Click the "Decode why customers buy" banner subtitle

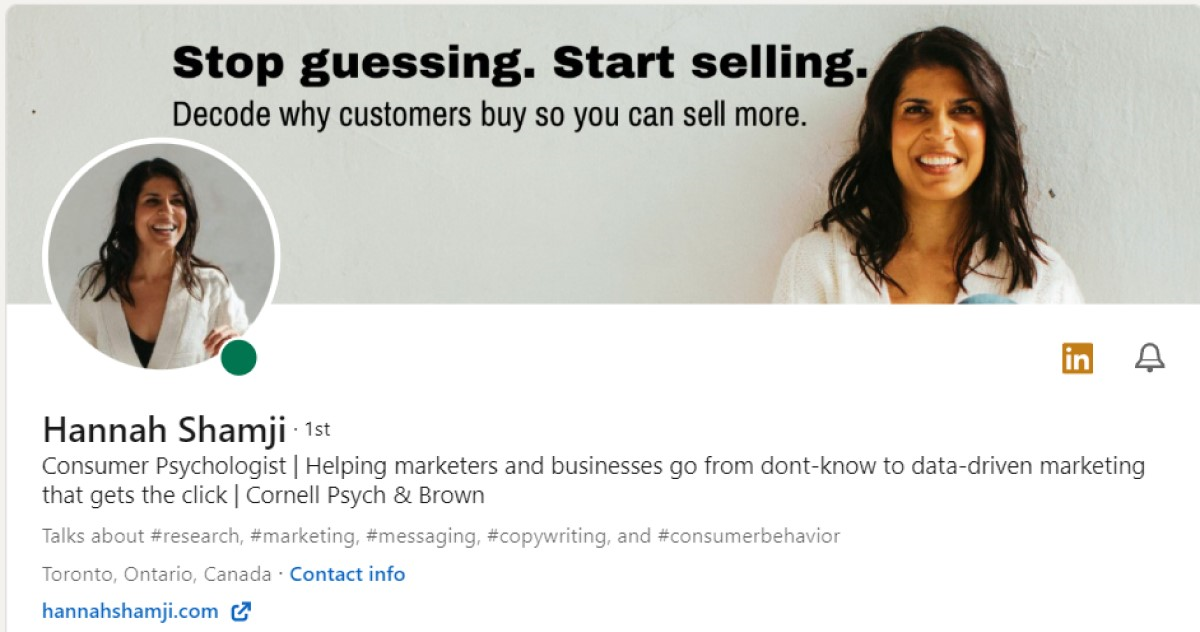(488, 115)
